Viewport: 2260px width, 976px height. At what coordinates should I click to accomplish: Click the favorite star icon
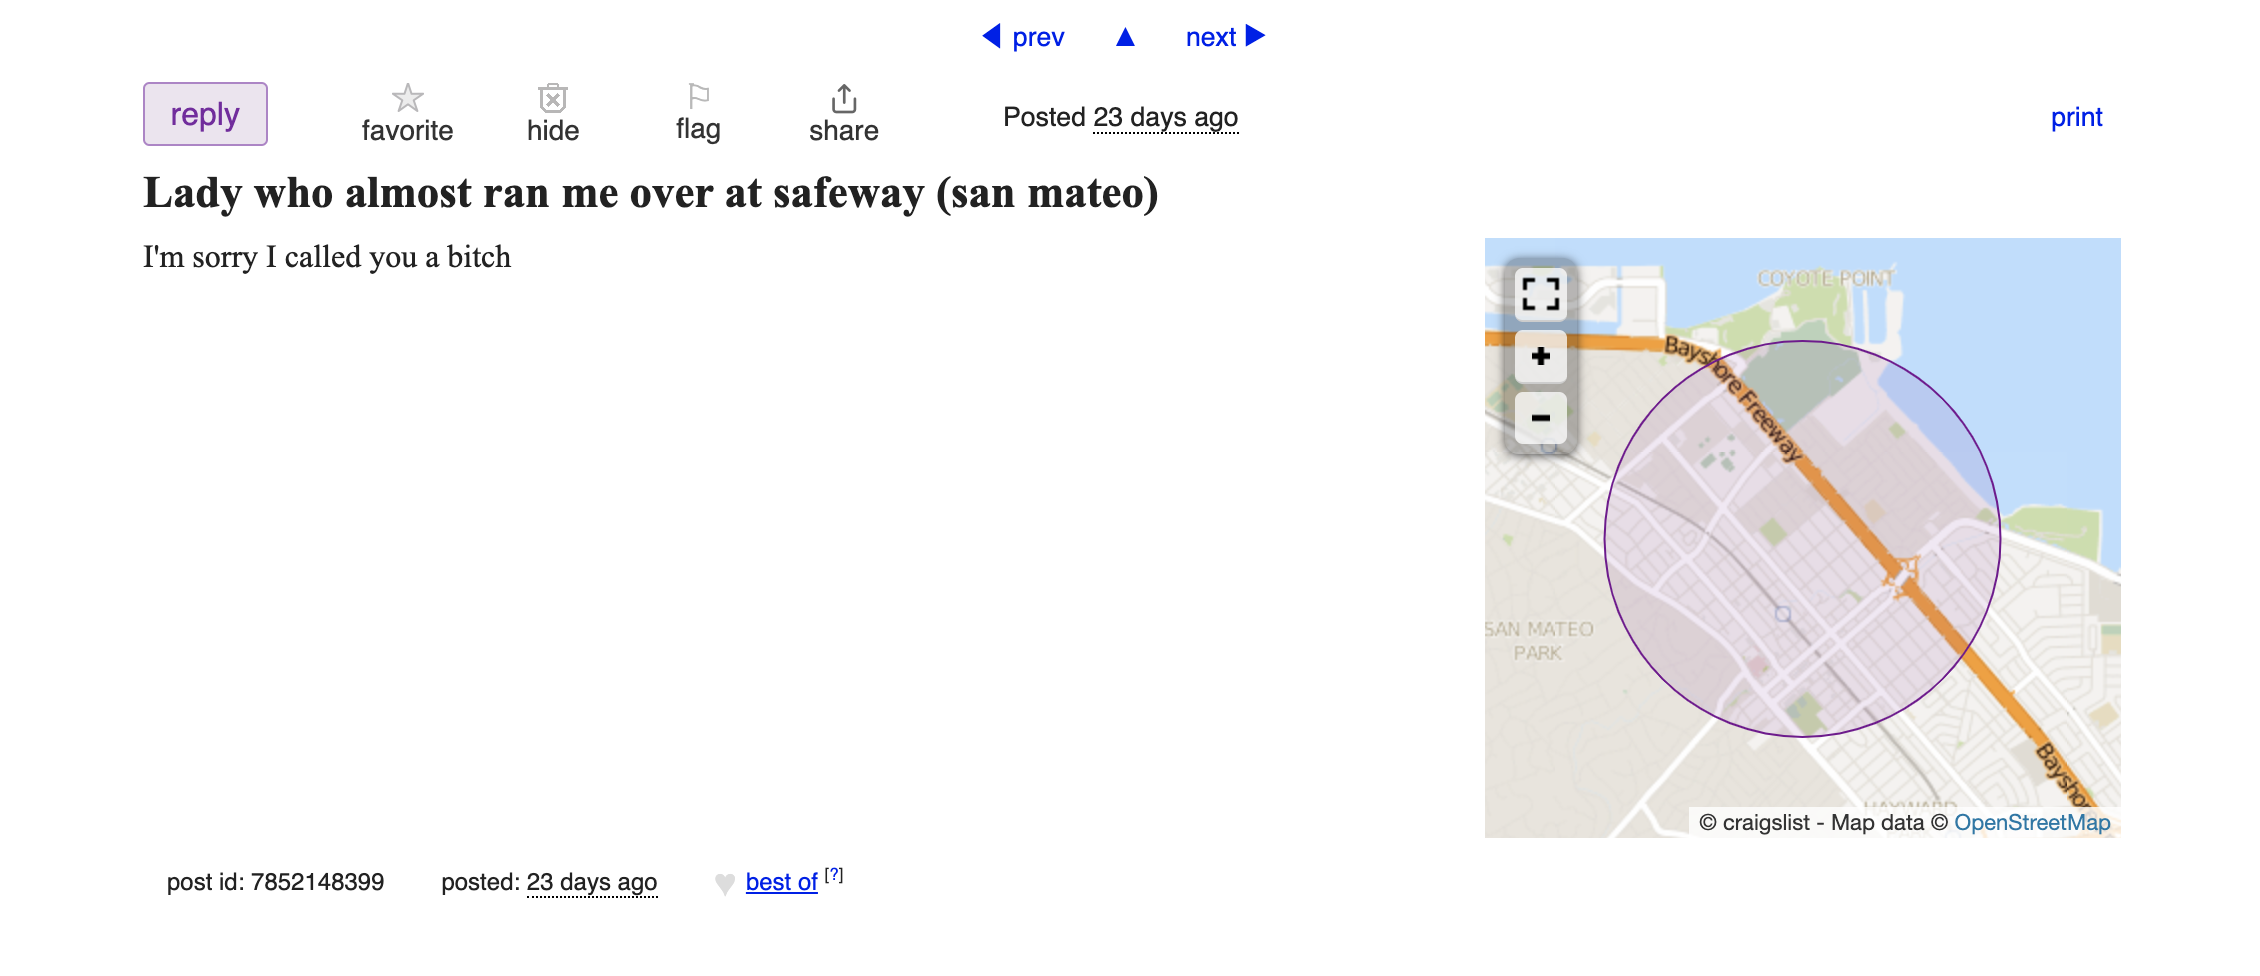(407, 98)
